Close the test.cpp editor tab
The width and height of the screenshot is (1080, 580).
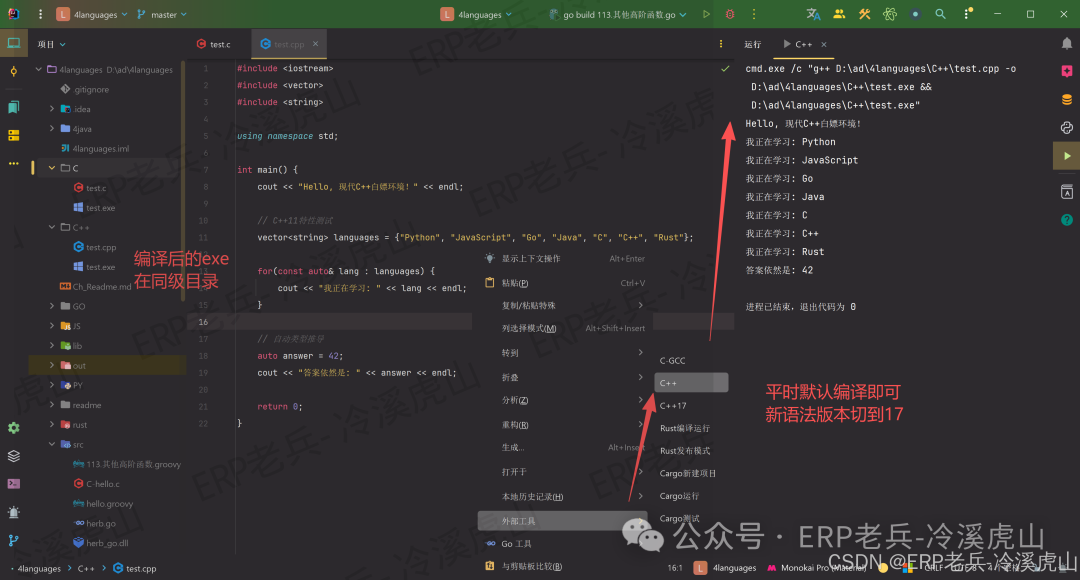tap(315, 43)
